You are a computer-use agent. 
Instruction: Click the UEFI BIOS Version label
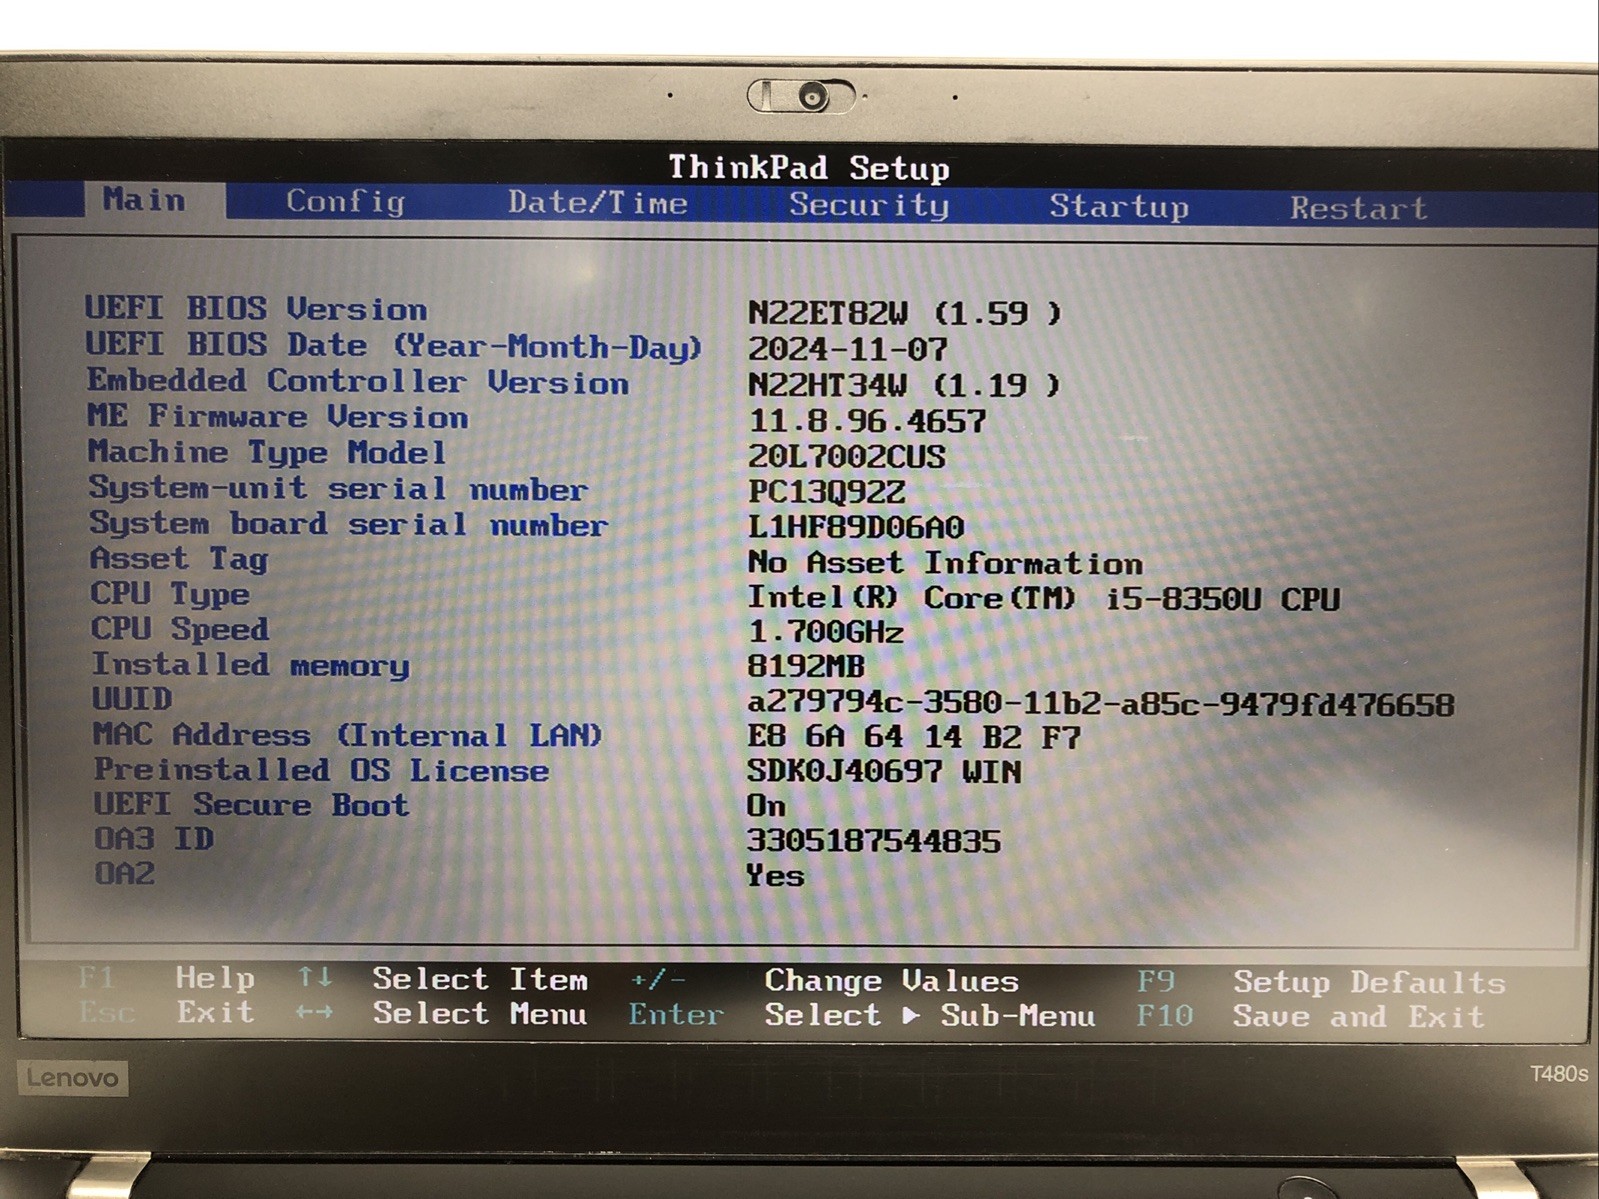256,308
